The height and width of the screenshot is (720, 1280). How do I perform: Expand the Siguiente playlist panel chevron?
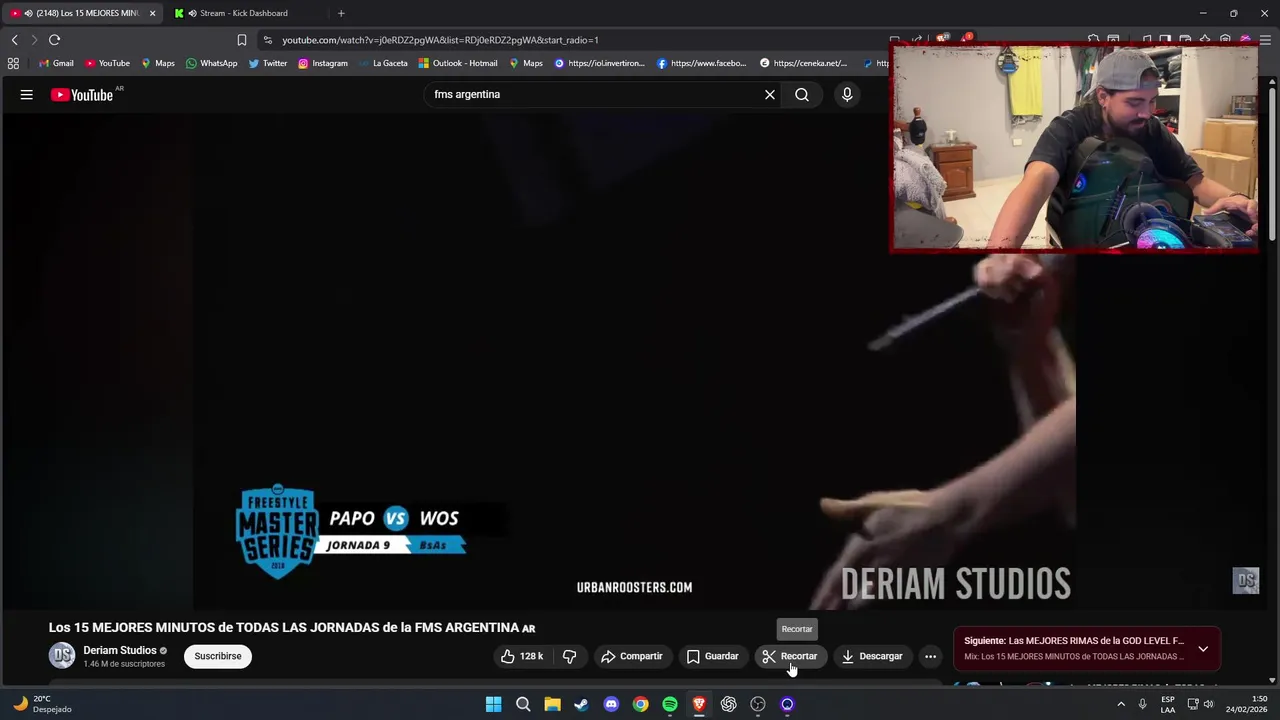tap(1203, 649)
